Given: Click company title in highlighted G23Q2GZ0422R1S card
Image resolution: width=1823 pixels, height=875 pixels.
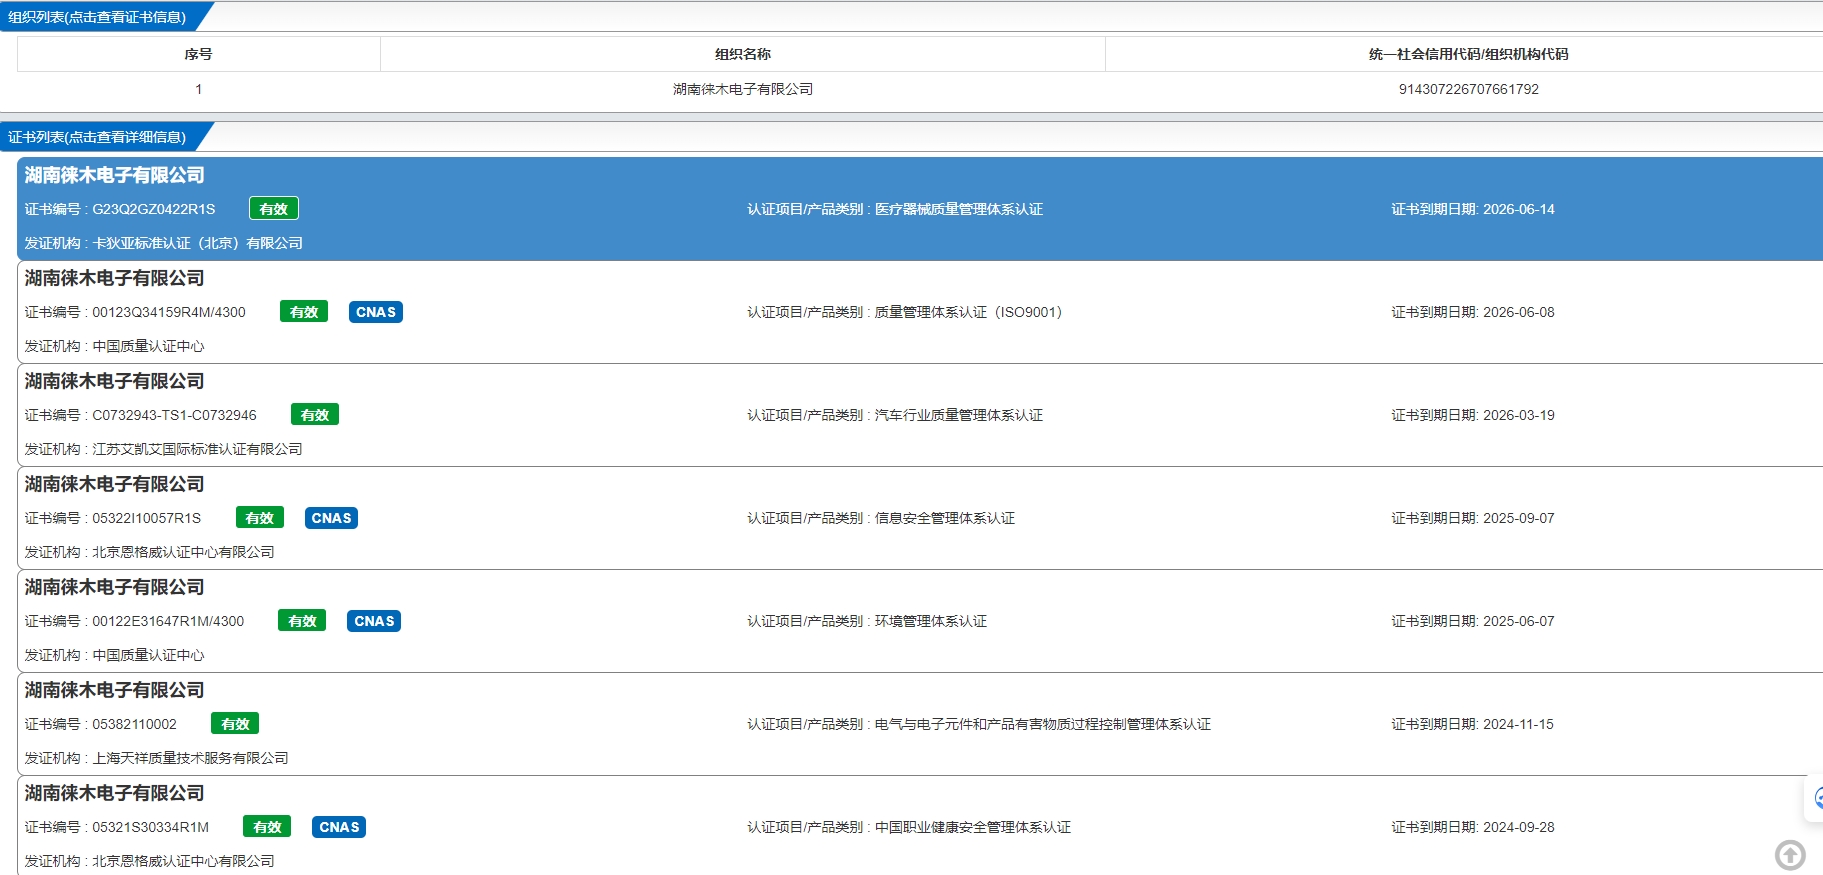Looking at the screenshot, I should click(114, 175).
